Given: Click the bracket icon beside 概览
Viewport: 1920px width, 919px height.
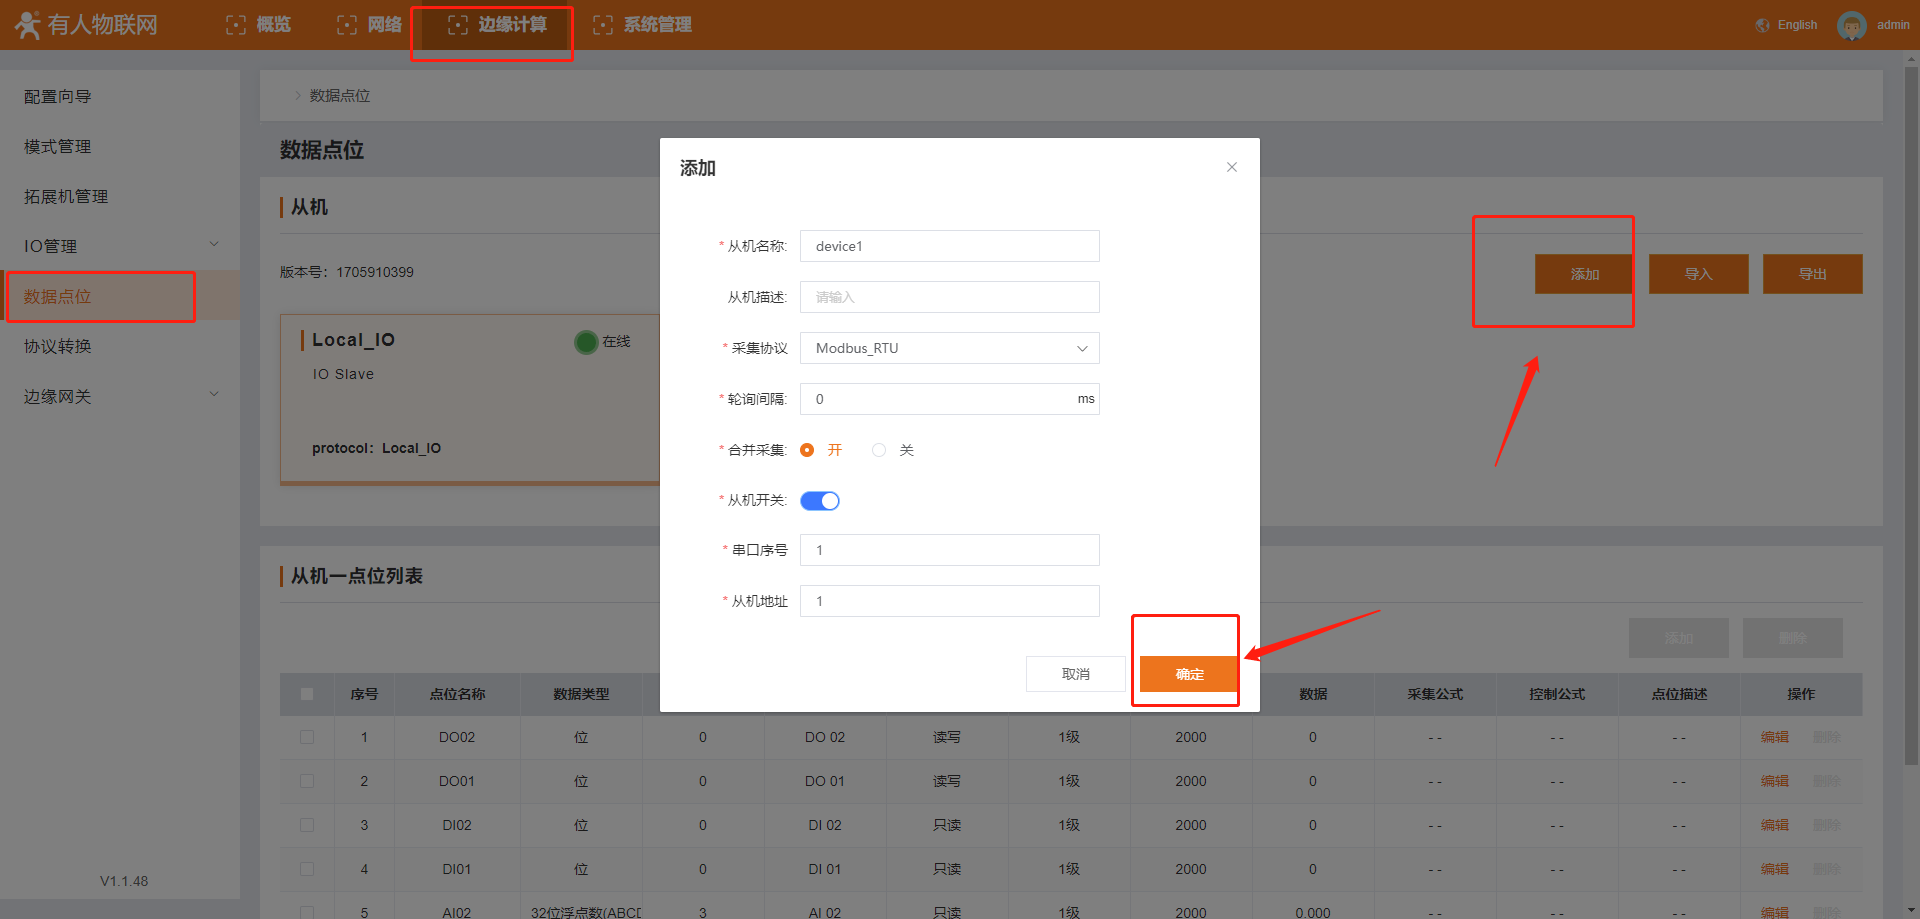Looking at the screenshot, I should [236, 25].
